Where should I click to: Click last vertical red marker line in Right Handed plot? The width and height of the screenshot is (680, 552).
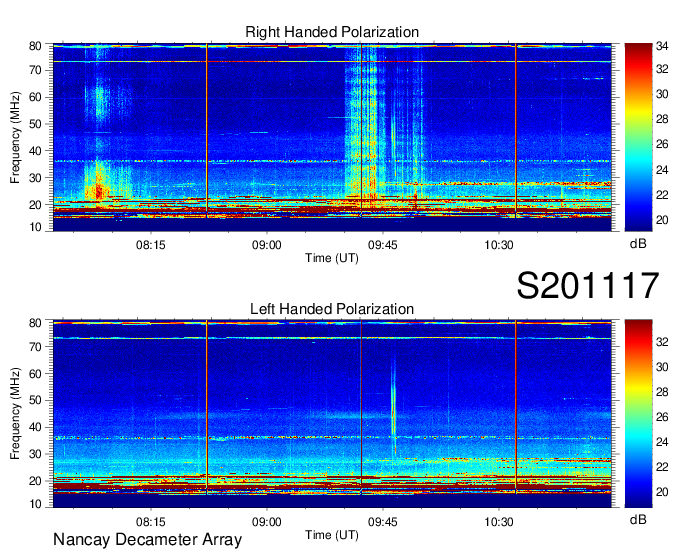[516, 131]
